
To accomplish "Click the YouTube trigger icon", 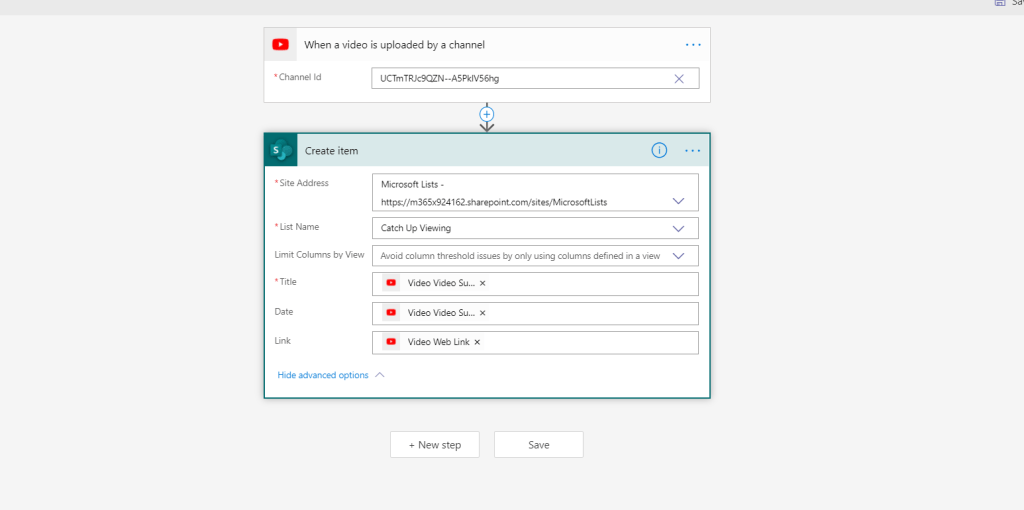I will pyautogui.click(x=281, y=44).
